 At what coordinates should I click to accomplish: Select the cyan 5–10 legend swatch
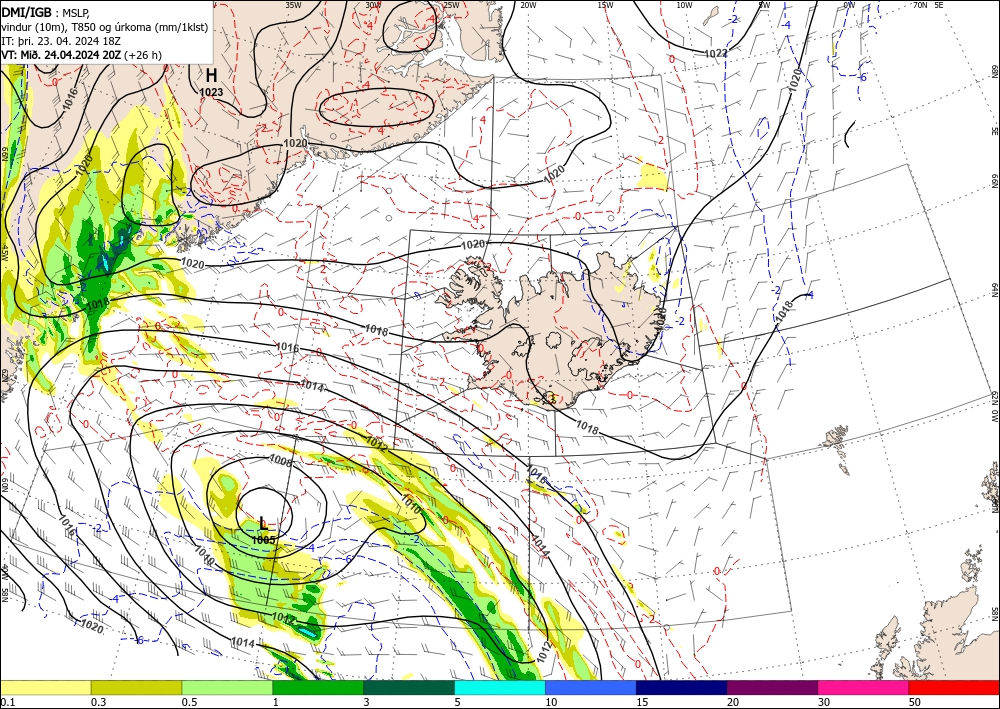[500, 687]
